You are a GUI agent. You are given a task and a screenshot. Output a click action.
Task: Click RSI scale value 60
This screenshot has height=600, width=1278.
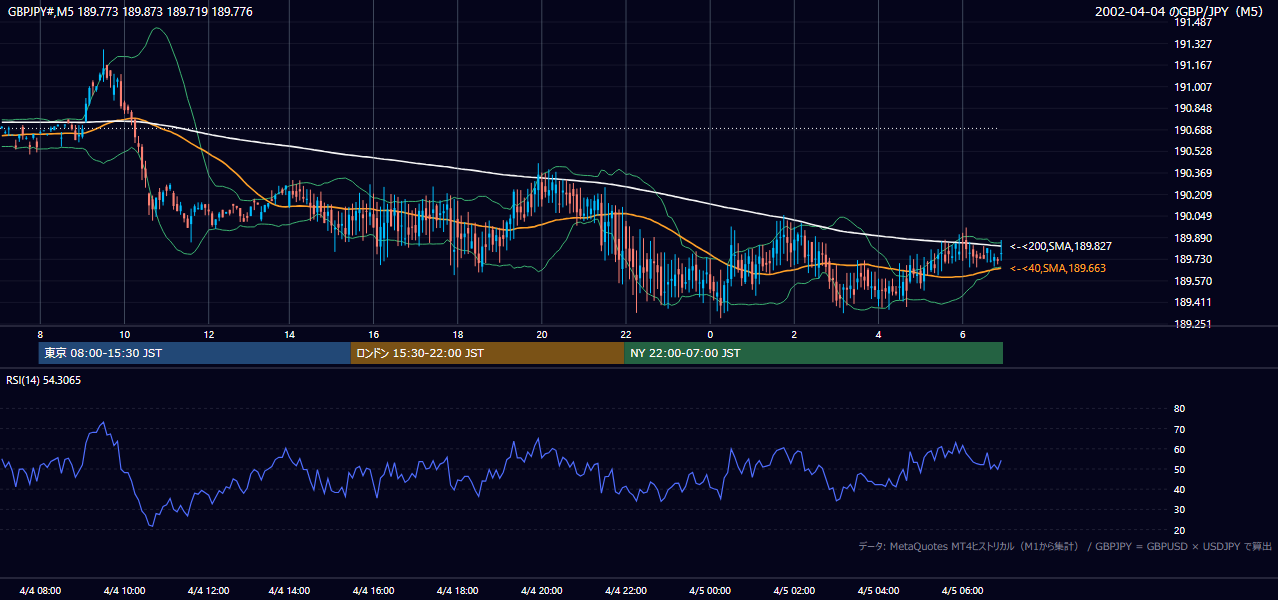coord(1179,449)
